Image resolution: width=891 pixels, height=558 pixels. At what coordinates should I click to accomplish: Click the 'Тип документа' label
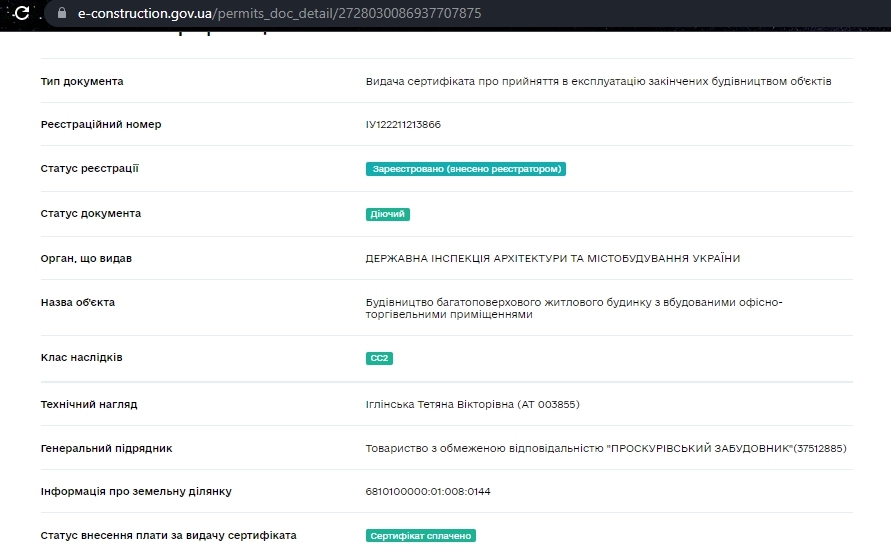point(82,81)
